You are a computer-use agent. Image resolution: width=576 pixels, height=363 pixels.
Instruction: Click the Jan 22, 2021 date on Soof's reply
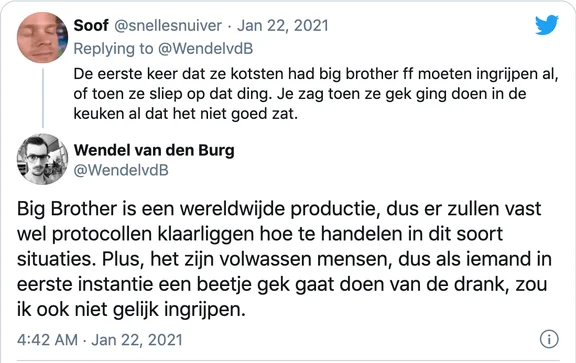(x=282, y=26)
